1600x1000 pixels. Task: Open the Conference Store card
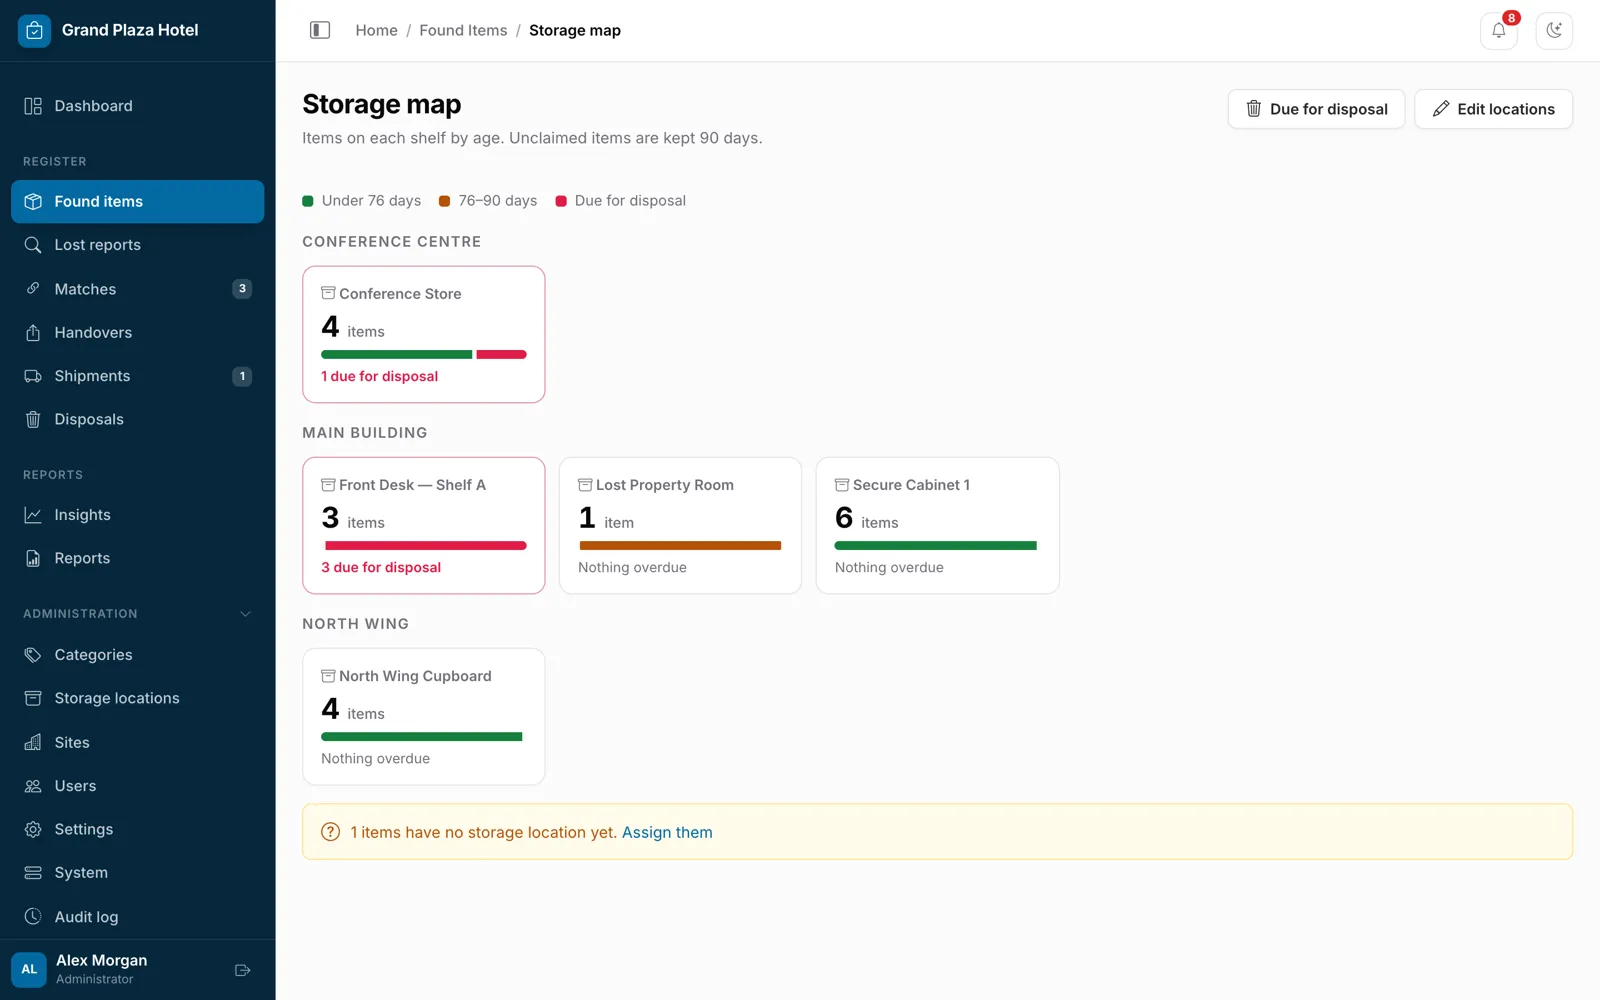tap(424, 335)
